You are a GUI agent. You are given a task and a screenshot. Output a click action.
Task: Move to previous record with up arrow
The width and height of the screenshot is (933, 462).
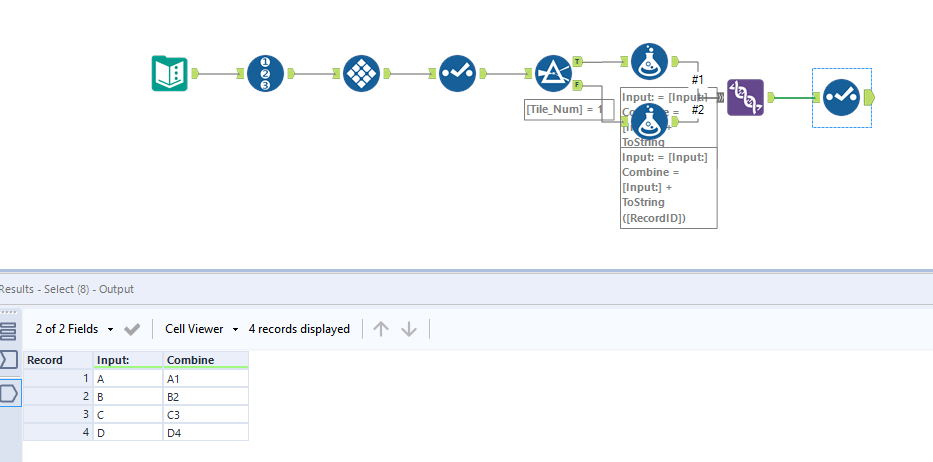coord(381,329)
